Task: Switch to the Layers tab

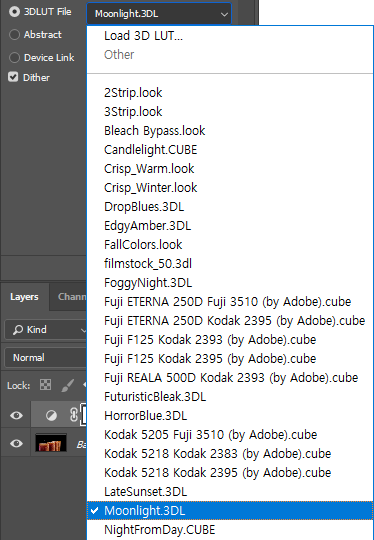Action: pos(24,297)
